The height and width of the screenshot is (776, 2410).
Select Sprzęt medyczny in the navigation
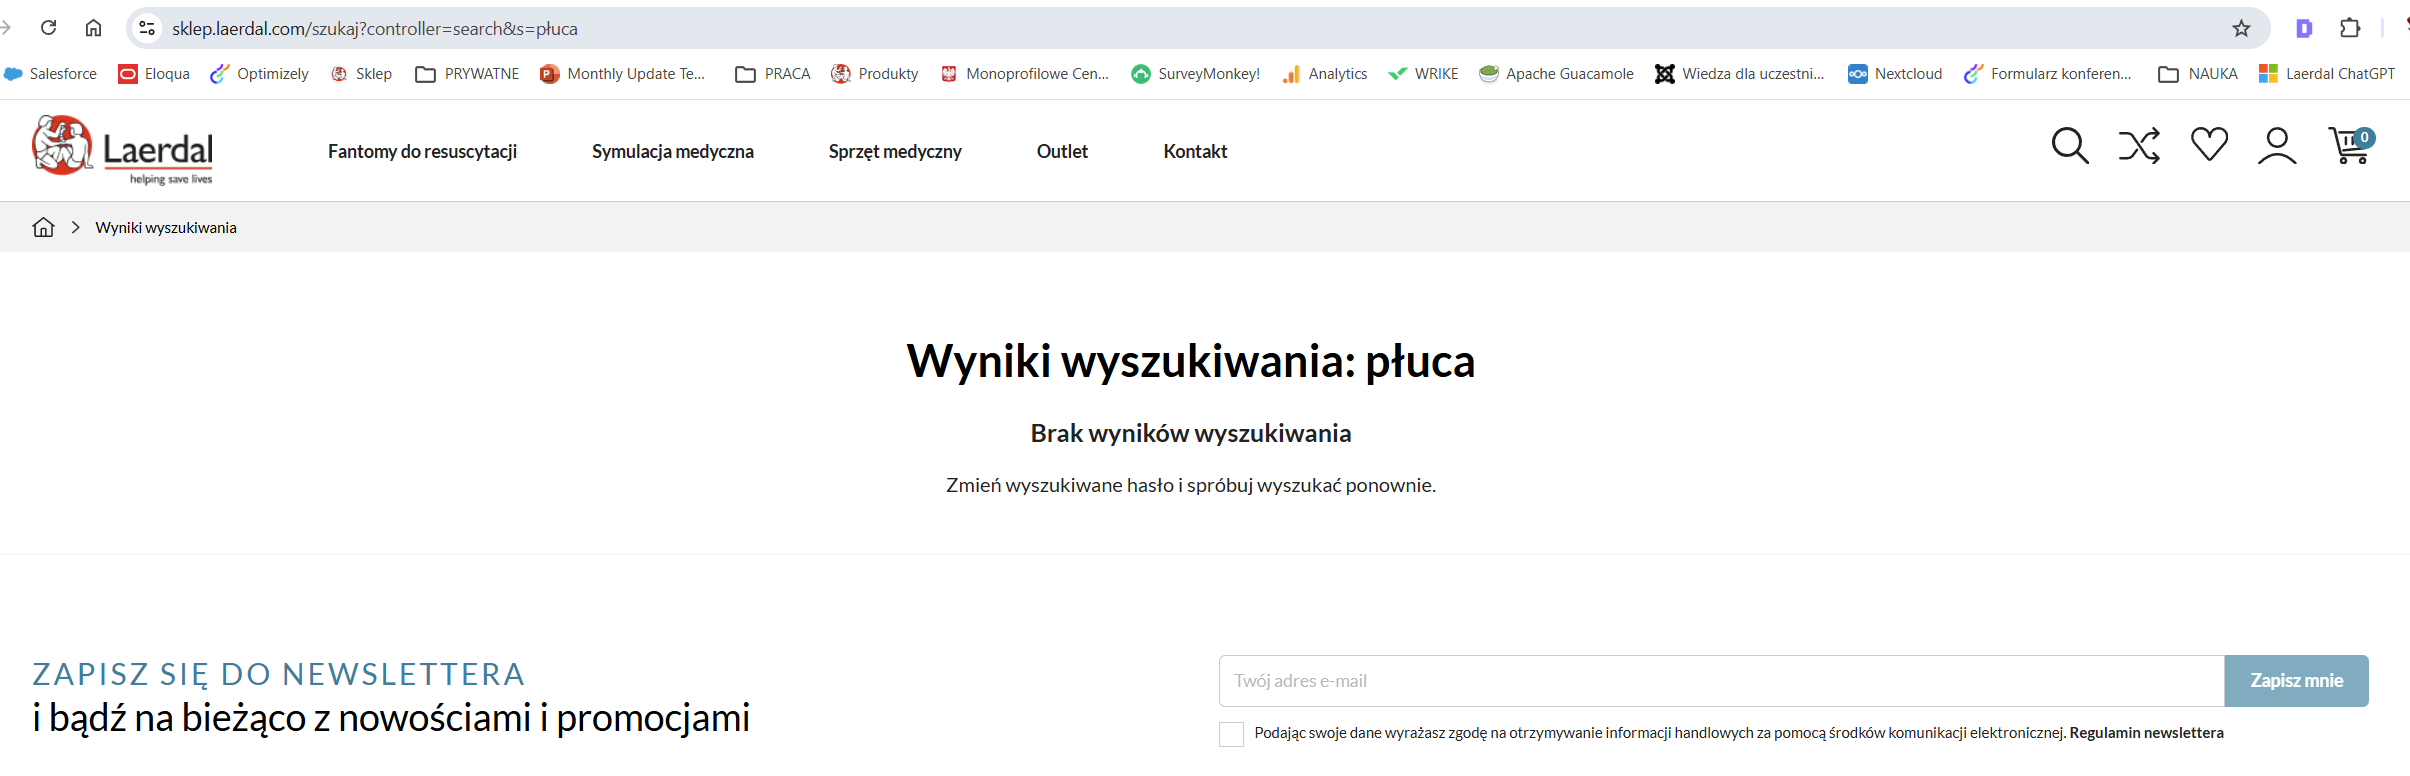895,151
